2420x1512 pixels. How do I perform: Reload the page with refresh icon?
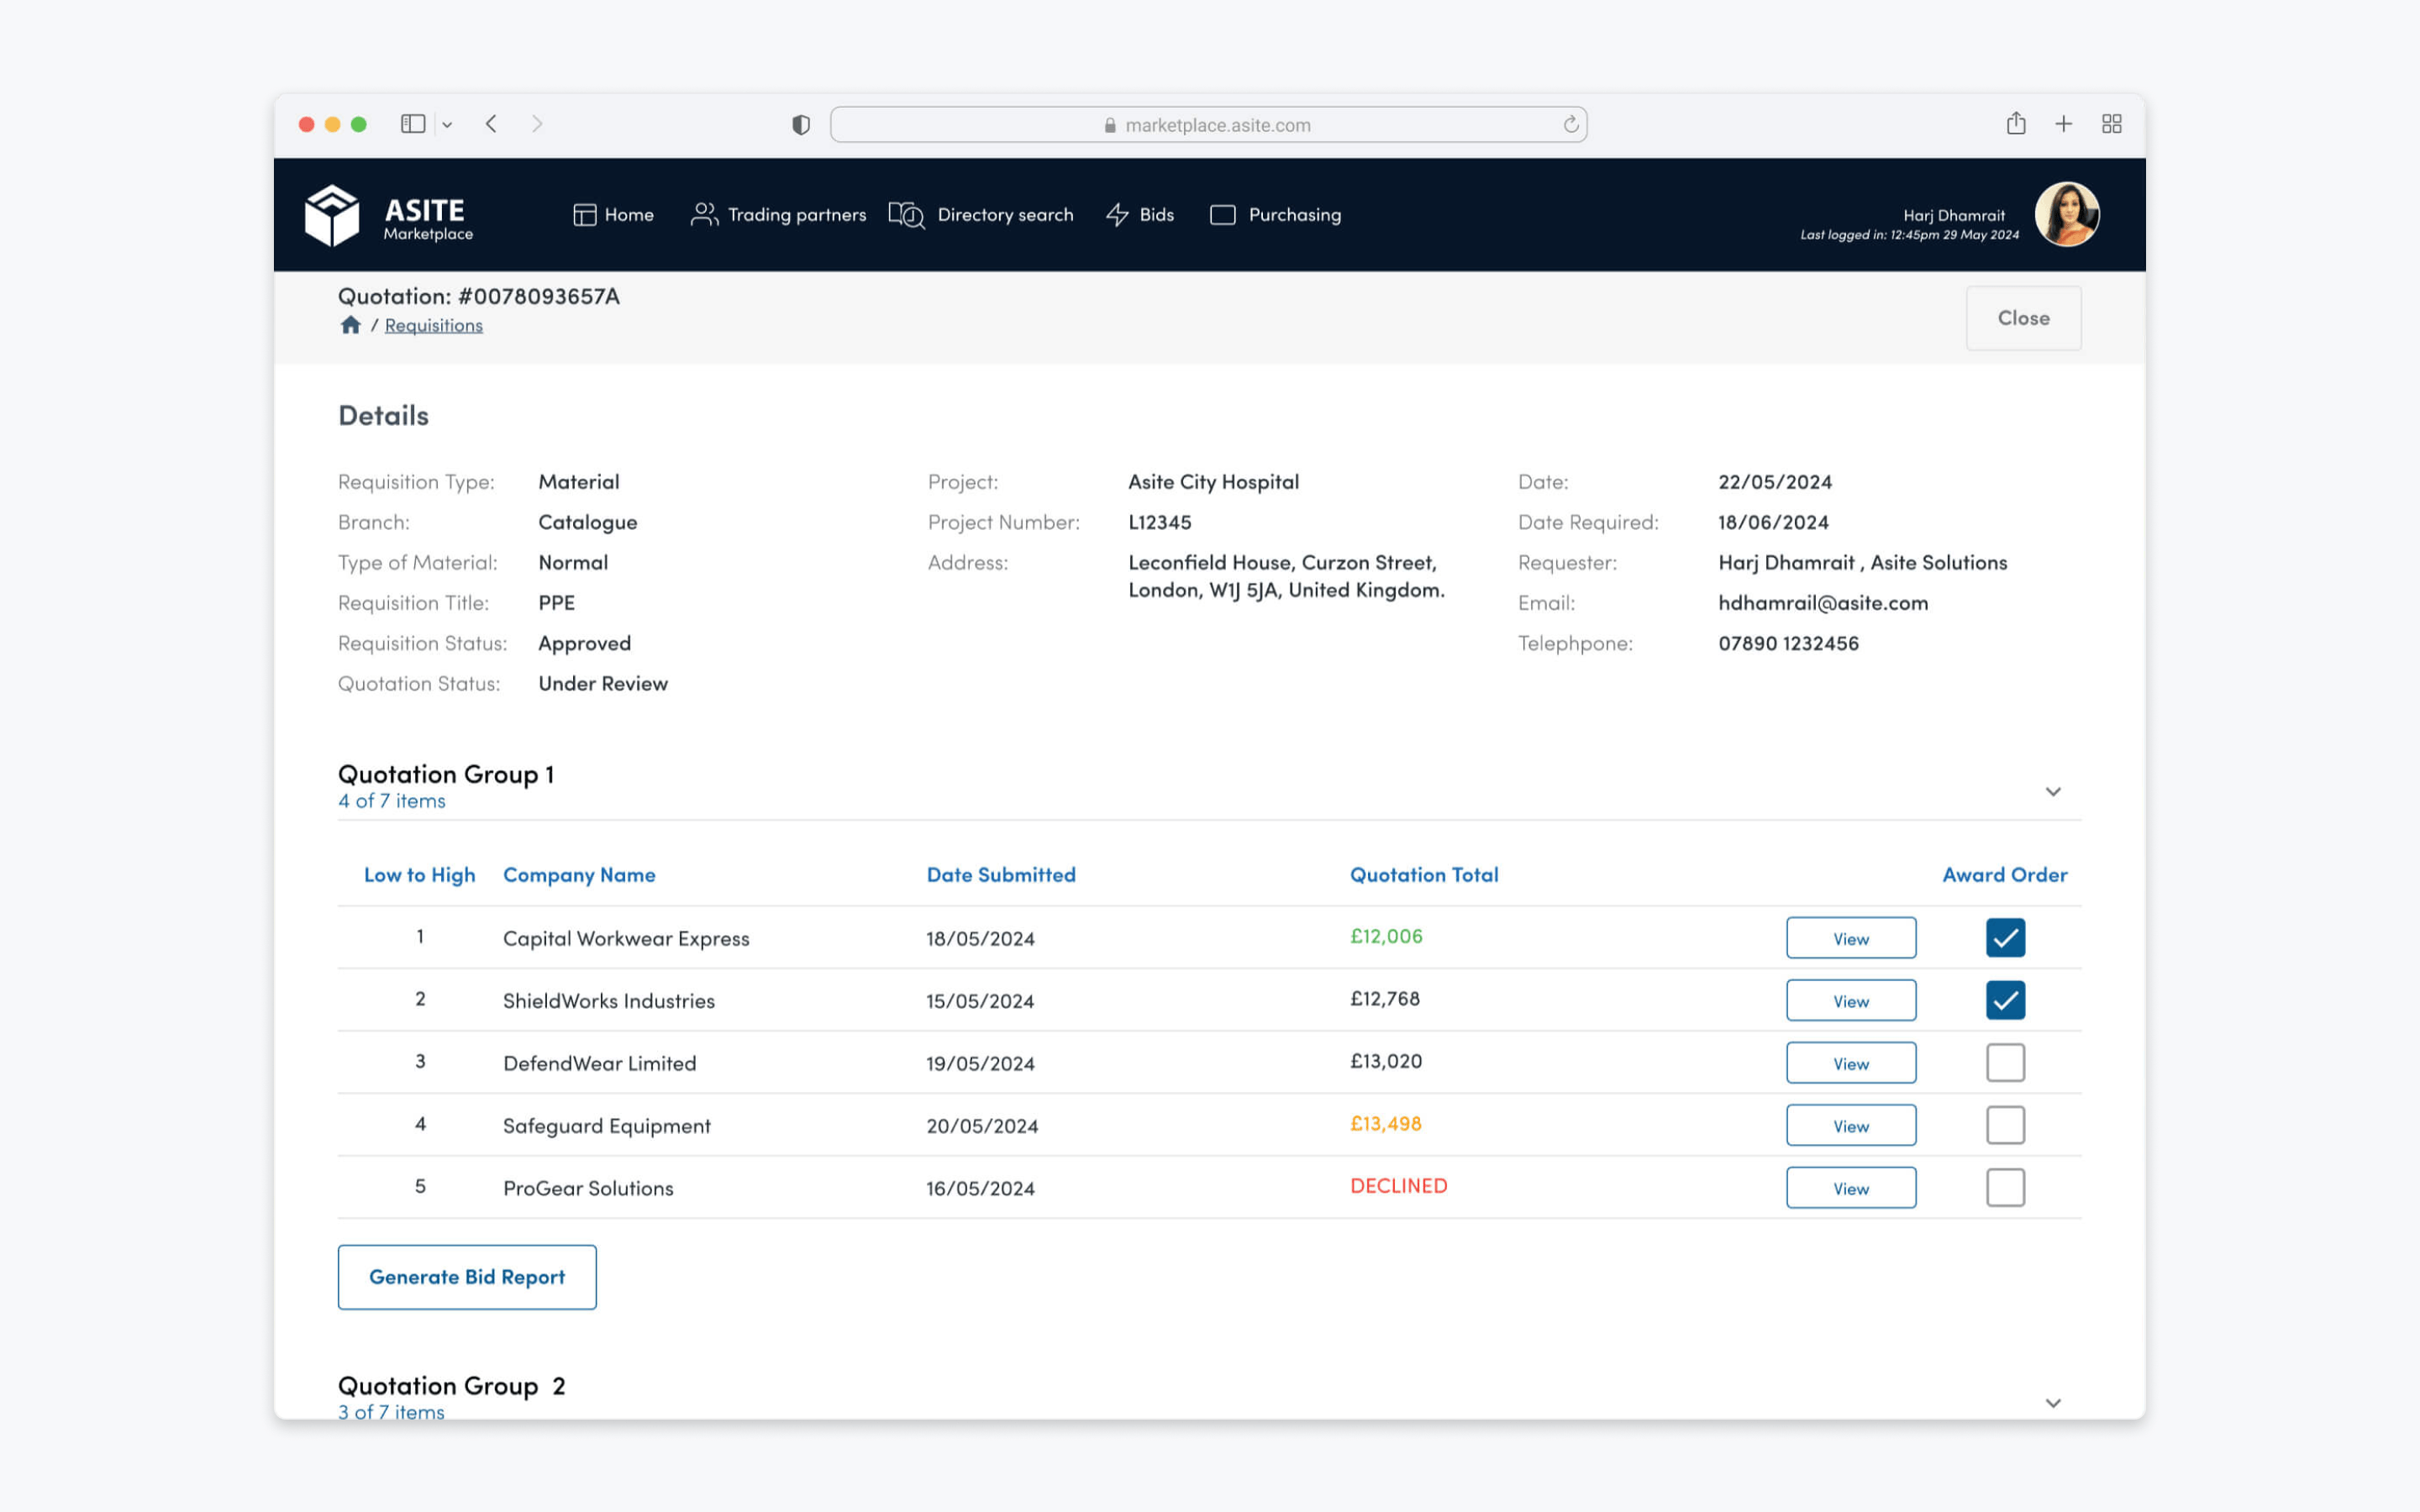1571,124
